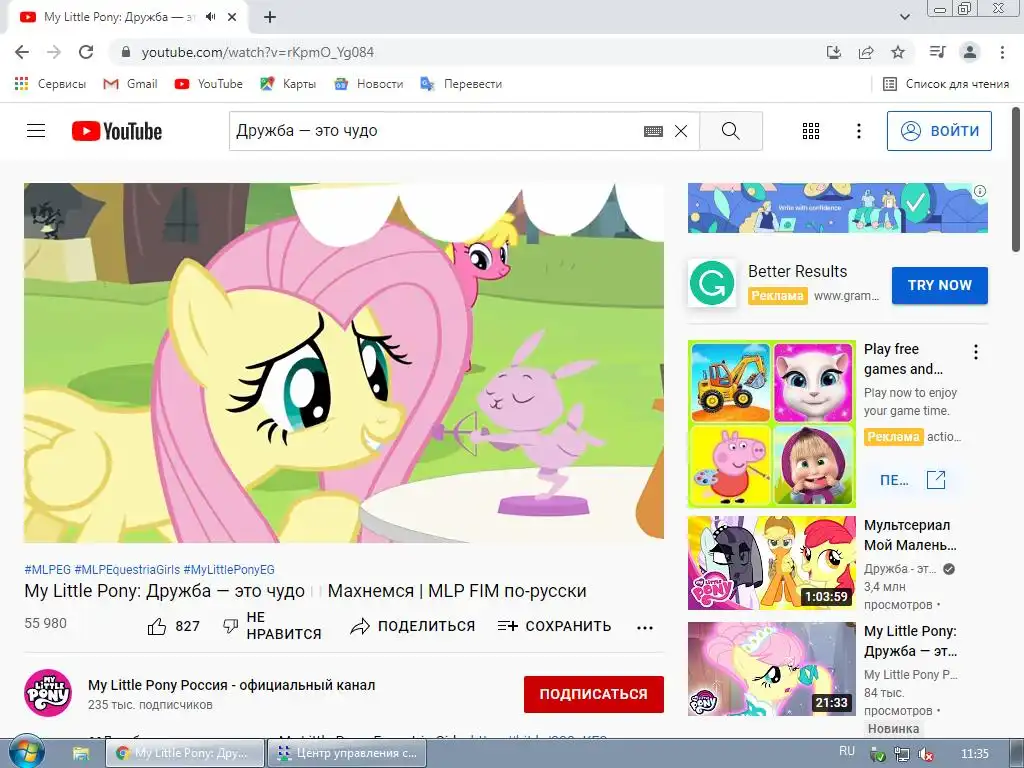Open the YouTube hamburger guide menu

click(36, 131)
